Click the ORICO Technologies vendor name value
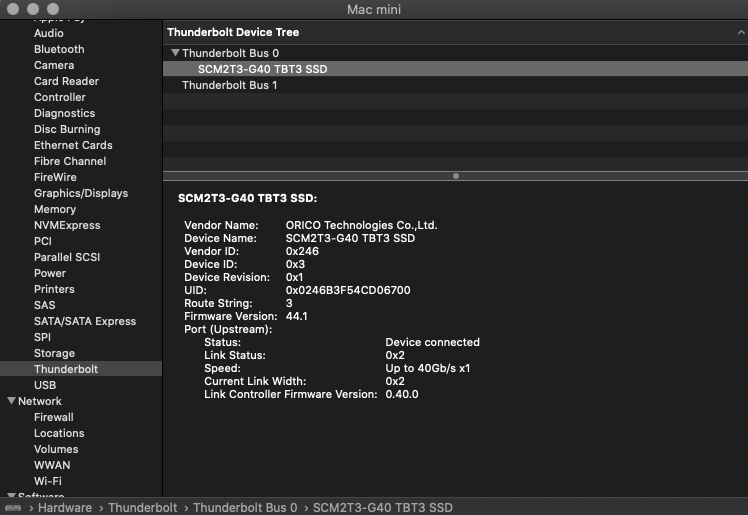This screenshot has width=748, height=515. (x=362, y=225)
